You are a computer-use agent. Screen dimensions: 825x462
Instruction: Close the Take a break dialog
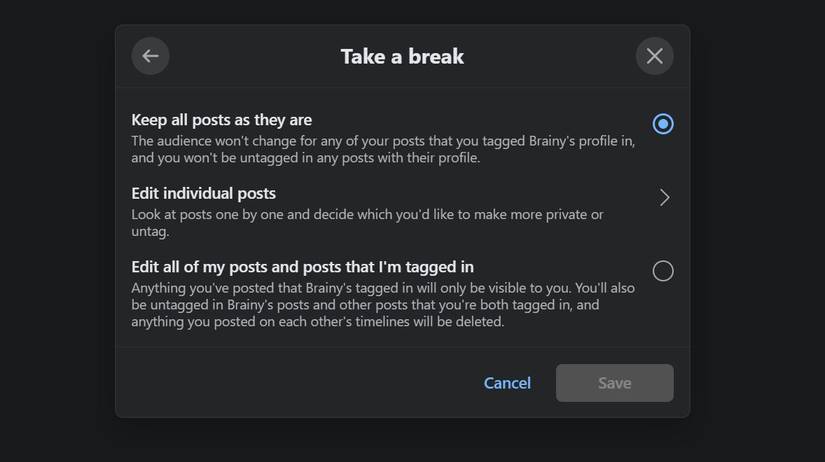(x=654, y=56)
